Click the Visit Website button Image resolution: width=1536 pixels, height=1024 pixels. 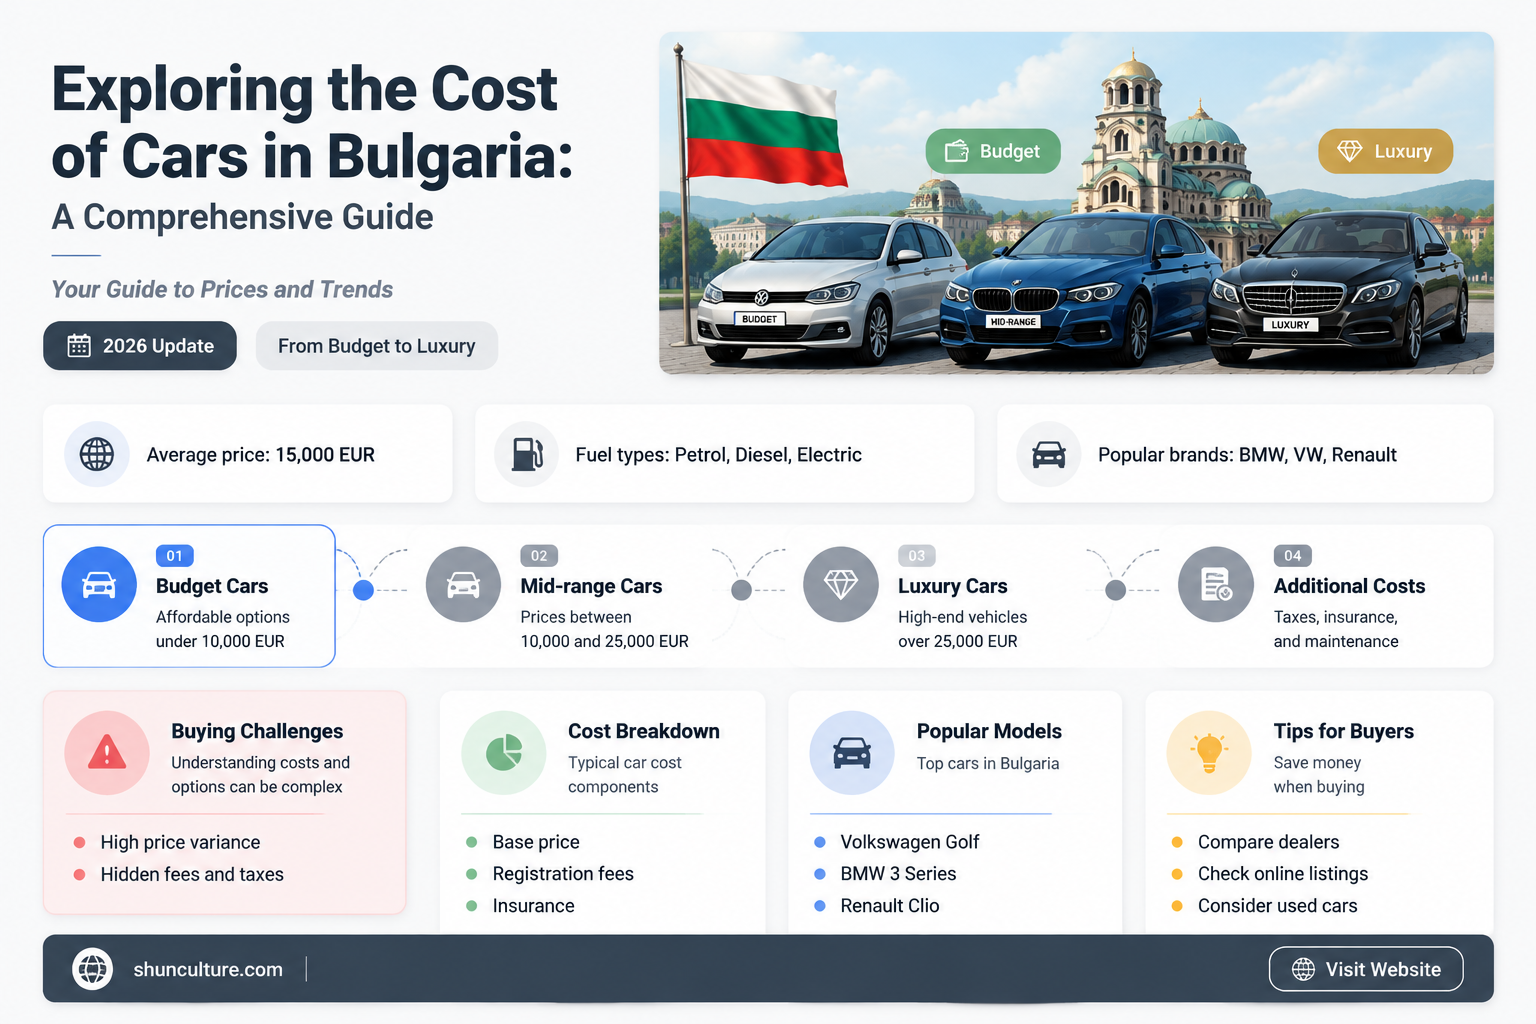point(1366,969)
